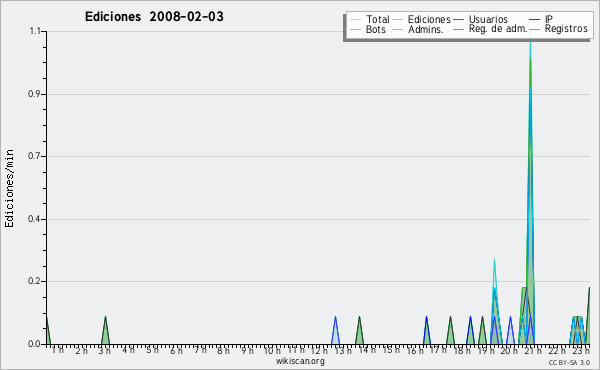The width and height of the screenshot is (600, 370).
Task: Click the '16 h' x-axis label
Action: tap(415, 350)
